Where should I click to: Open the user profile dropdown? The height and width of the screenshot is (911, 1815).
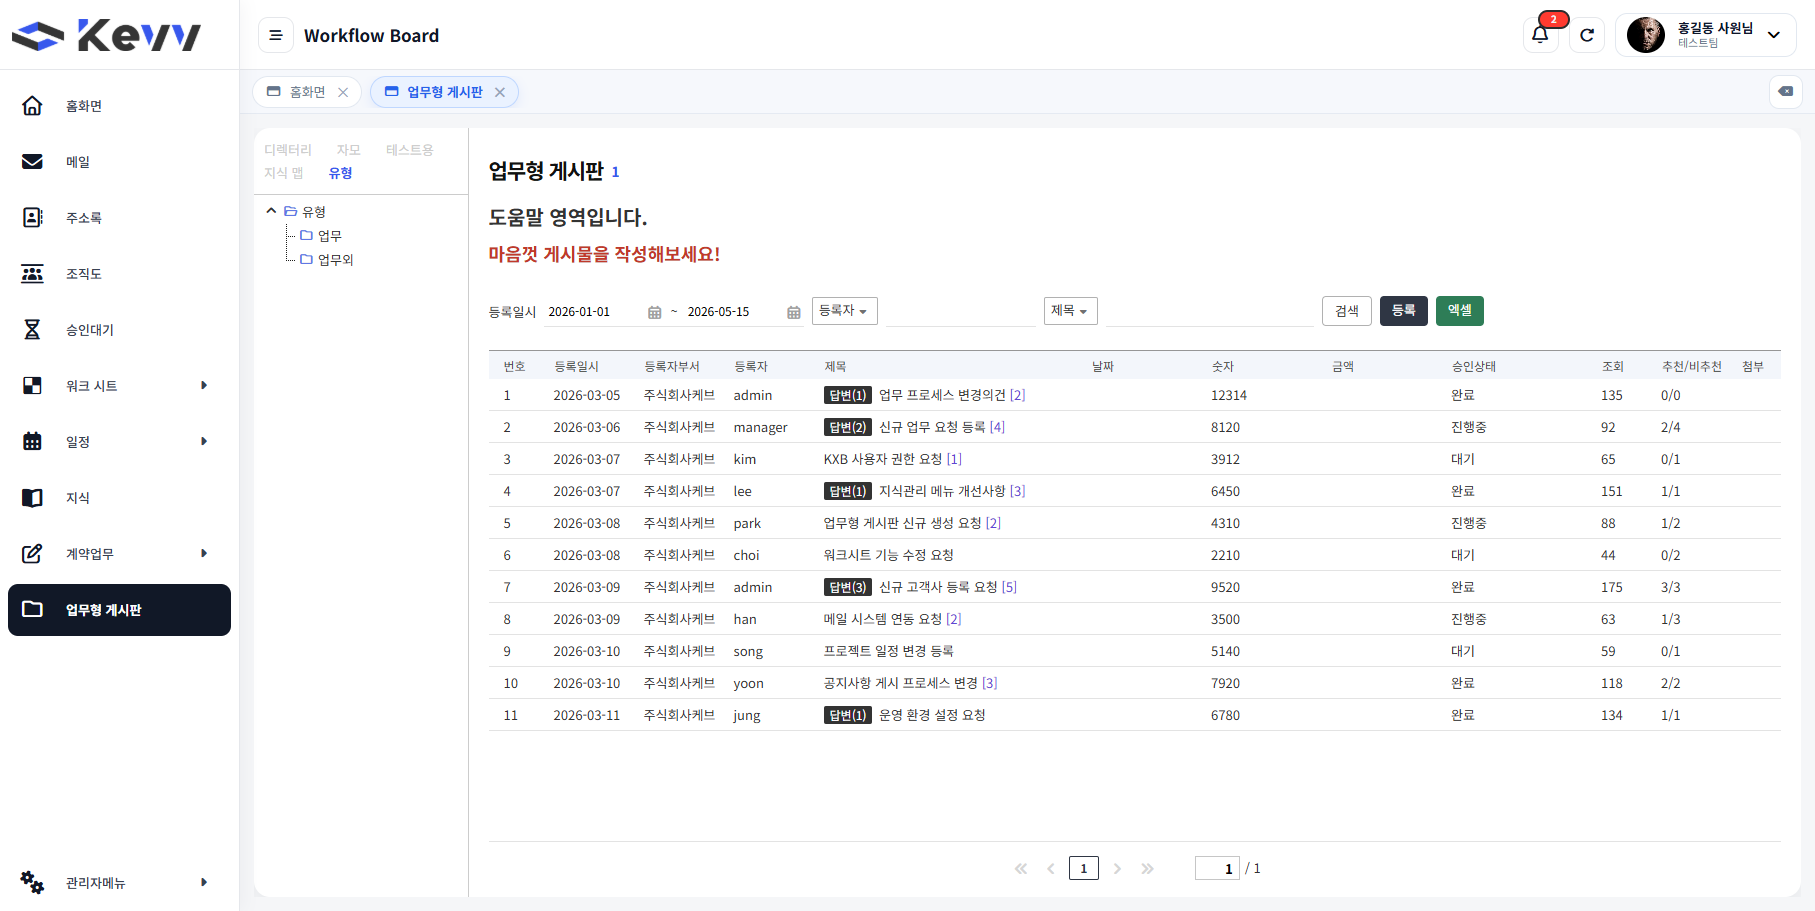click(1705, 35)
